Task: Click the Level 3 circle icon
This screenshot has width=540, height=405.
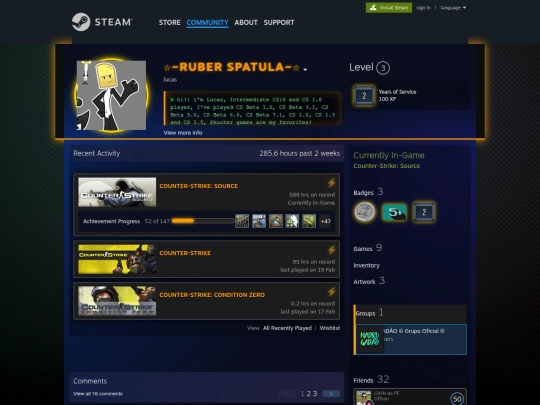Action: coord(383,68)
